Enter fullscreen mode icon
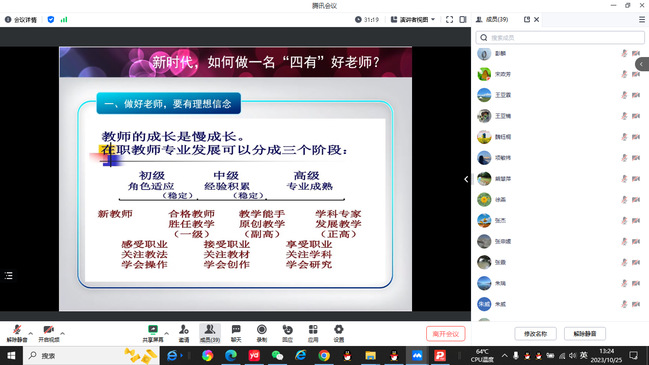The width and height of the screenshot is (649, 365). coord(449,19)
